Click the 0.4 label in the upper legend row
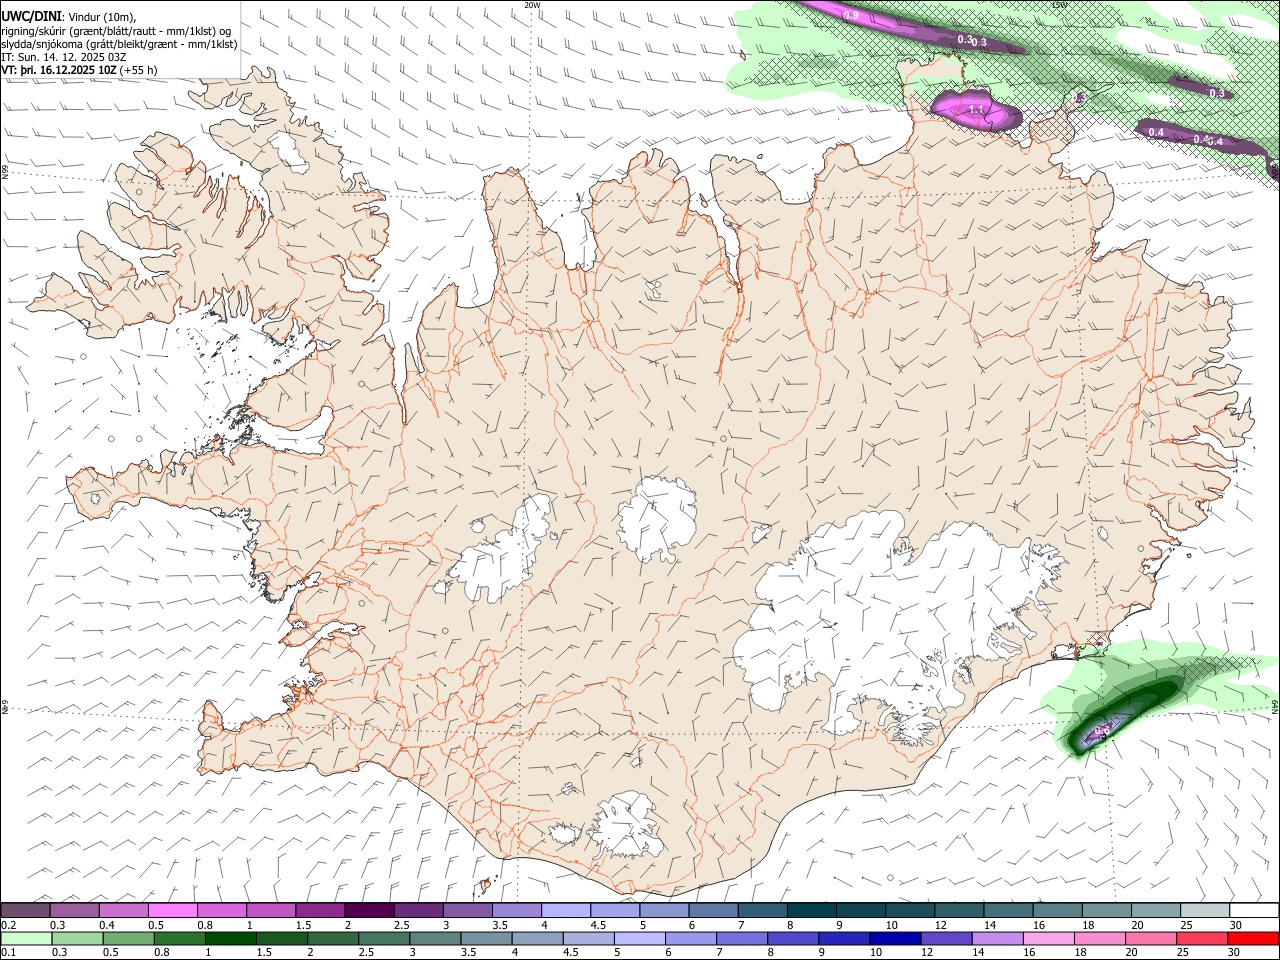1280x960 pixels. [107, 925]
